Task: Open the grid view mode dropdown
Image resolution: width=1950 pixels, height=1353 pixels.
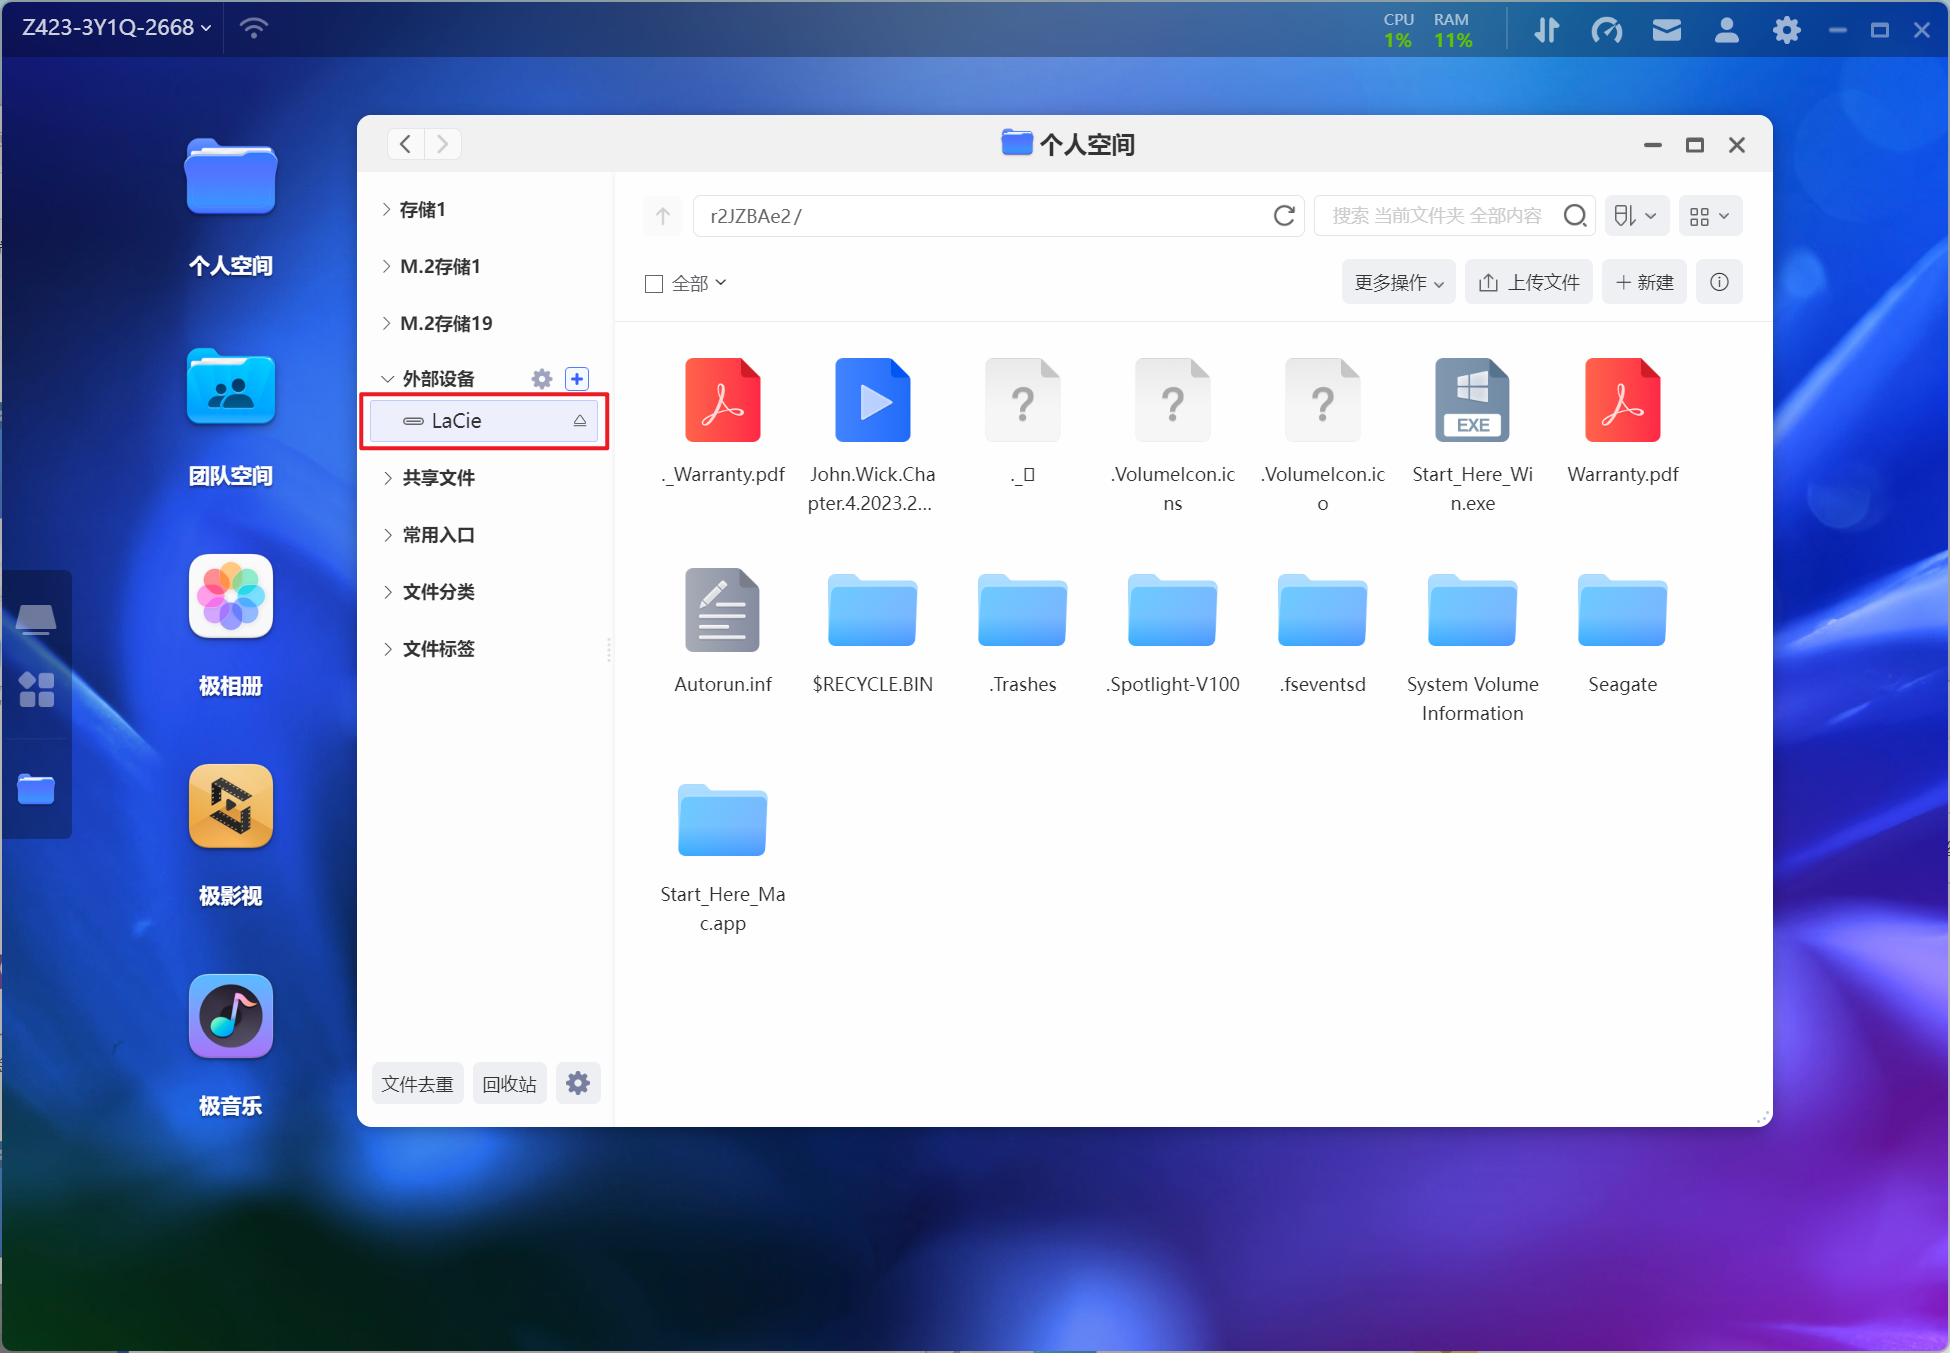Action: [x=1709, y=216]
